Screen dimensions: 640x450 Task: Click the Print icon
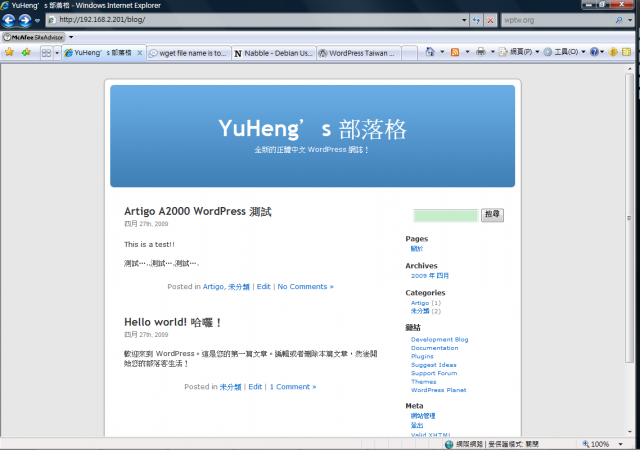pos(481,52)
